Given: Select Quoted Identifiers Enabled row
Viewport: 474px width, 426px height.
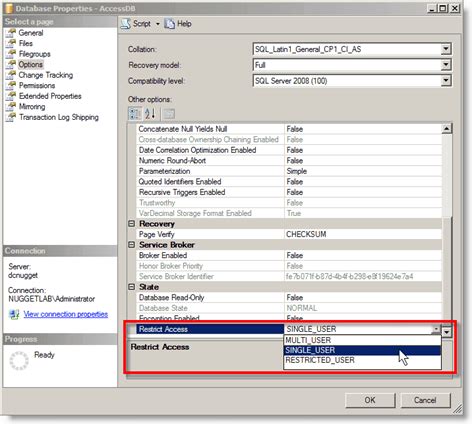Looking at the screenshot, I should coord(289,182).
